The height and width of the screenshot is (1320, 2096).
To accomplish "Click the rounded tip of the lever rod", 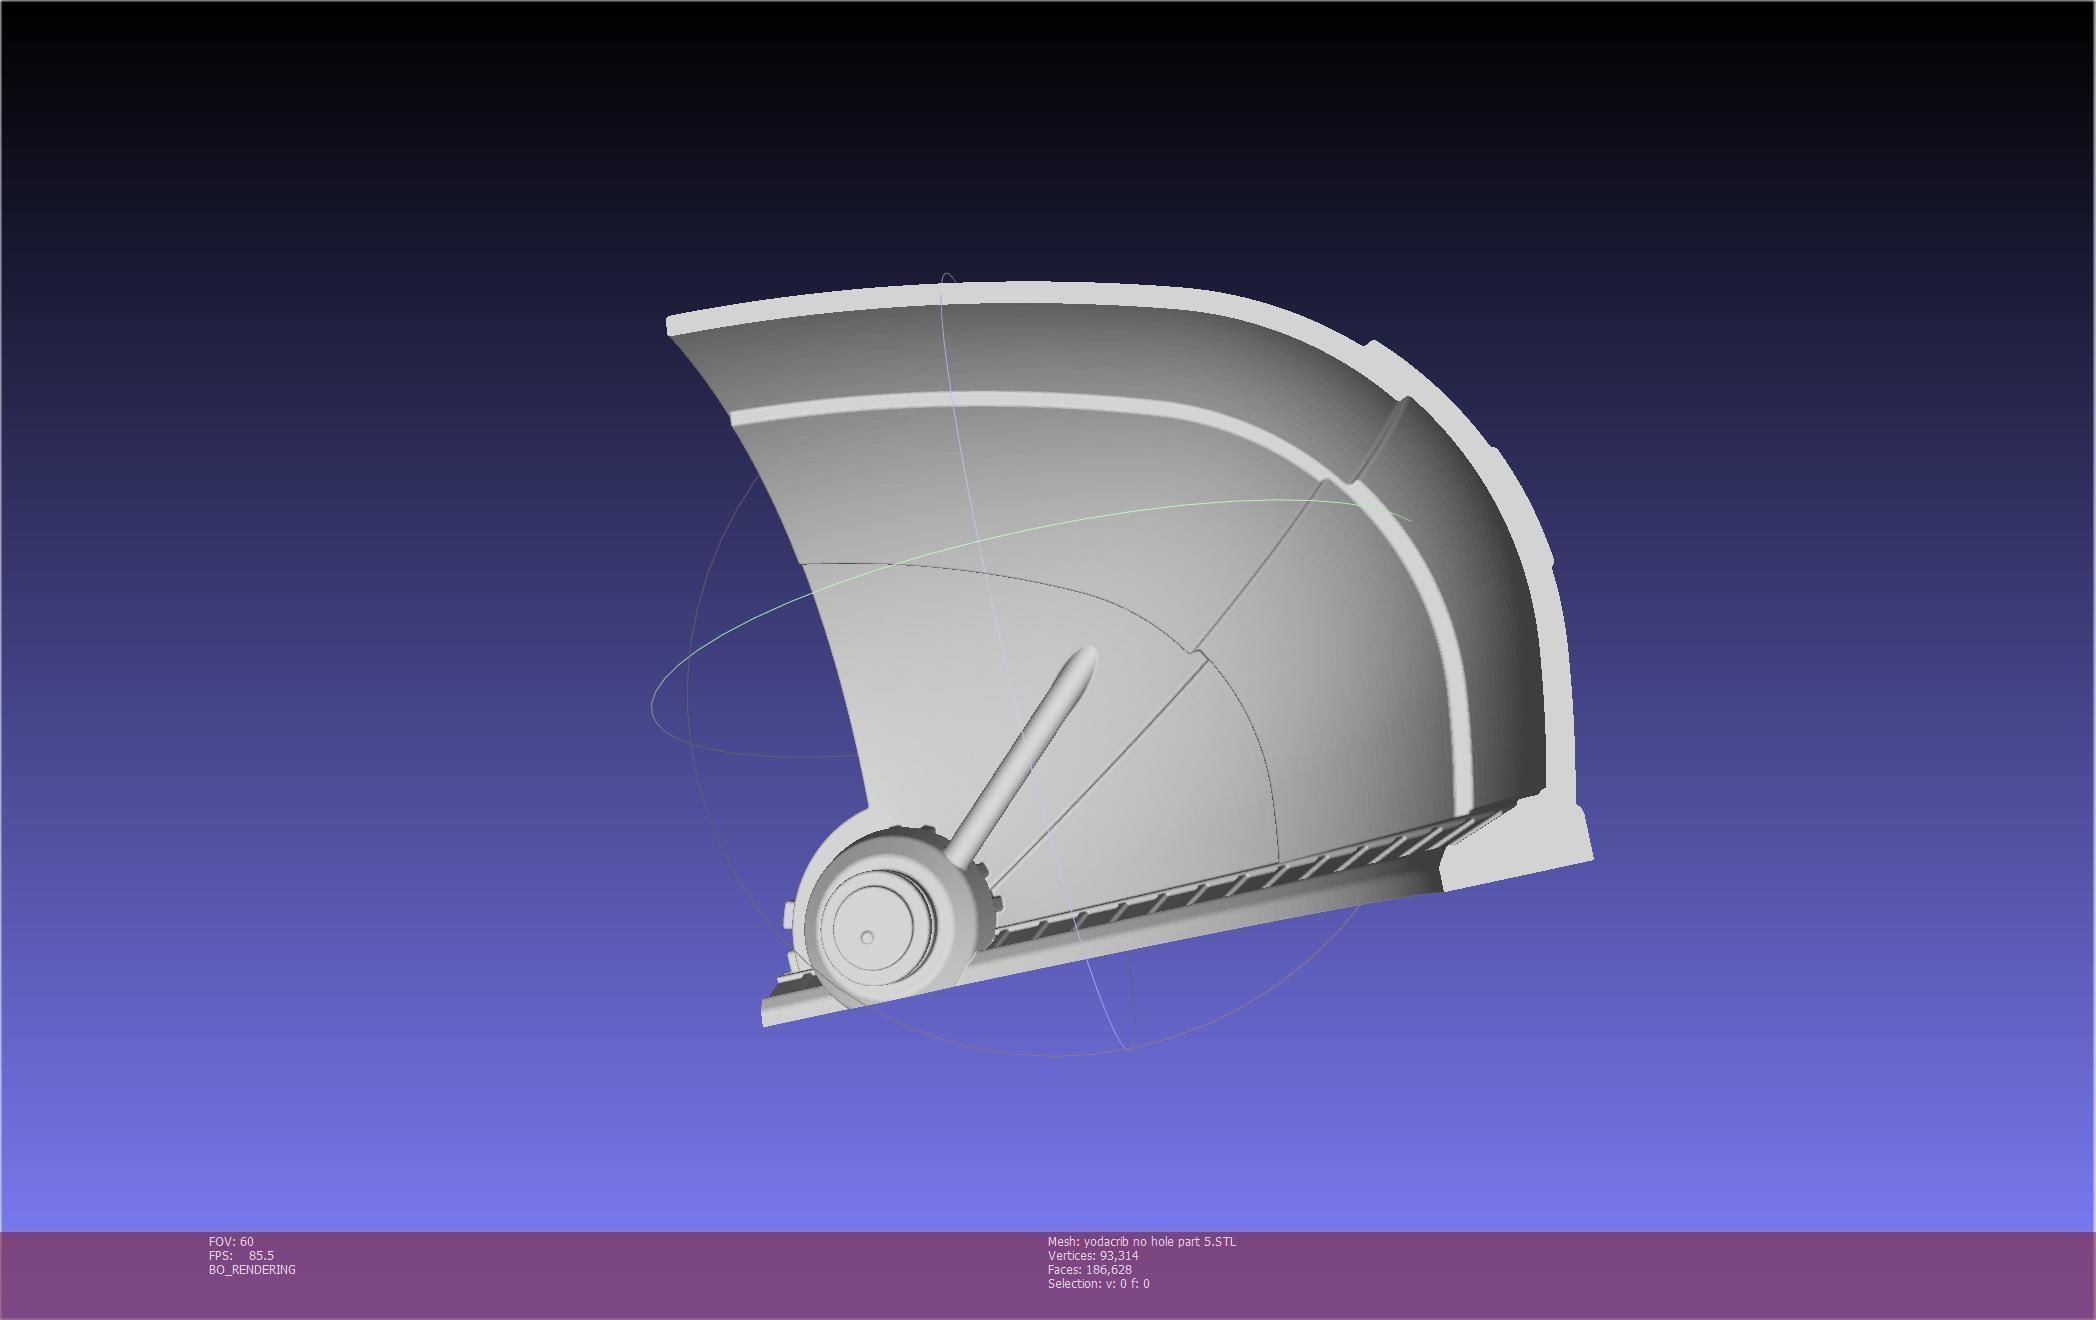I will (1084, 658).
